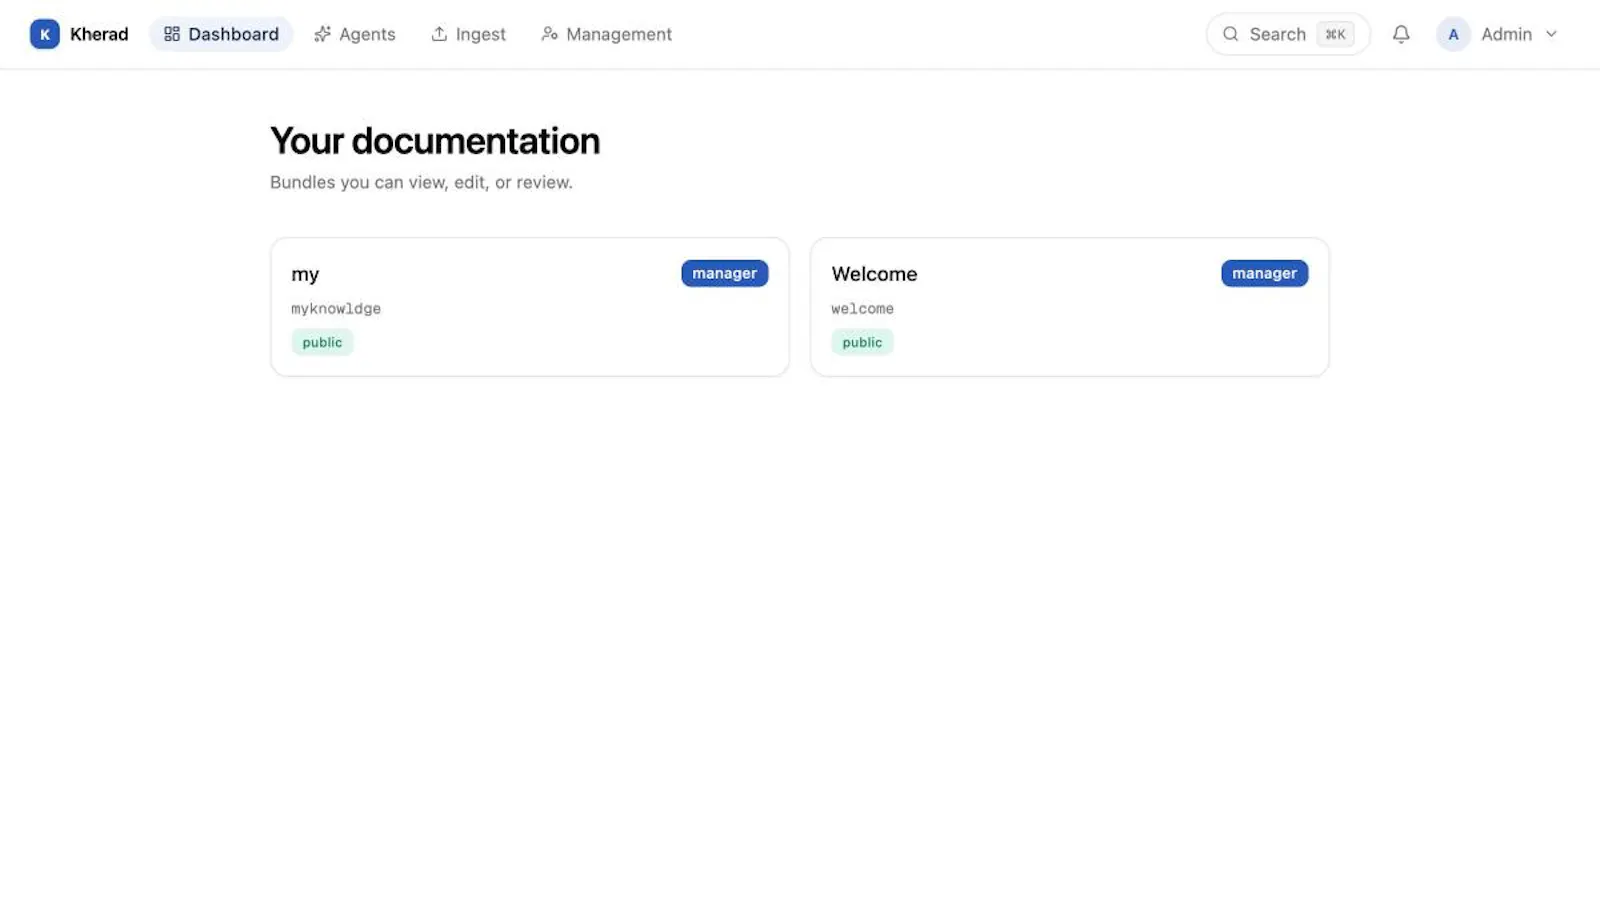
Task: Click manager badge on Welcome bundle
Action: tap(1264, 273)
